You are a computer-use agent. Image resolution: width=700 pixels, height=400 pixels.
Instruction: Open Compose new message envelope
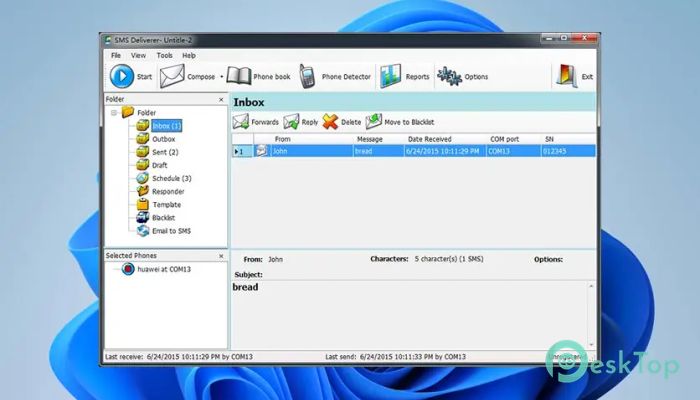(173, 76)
